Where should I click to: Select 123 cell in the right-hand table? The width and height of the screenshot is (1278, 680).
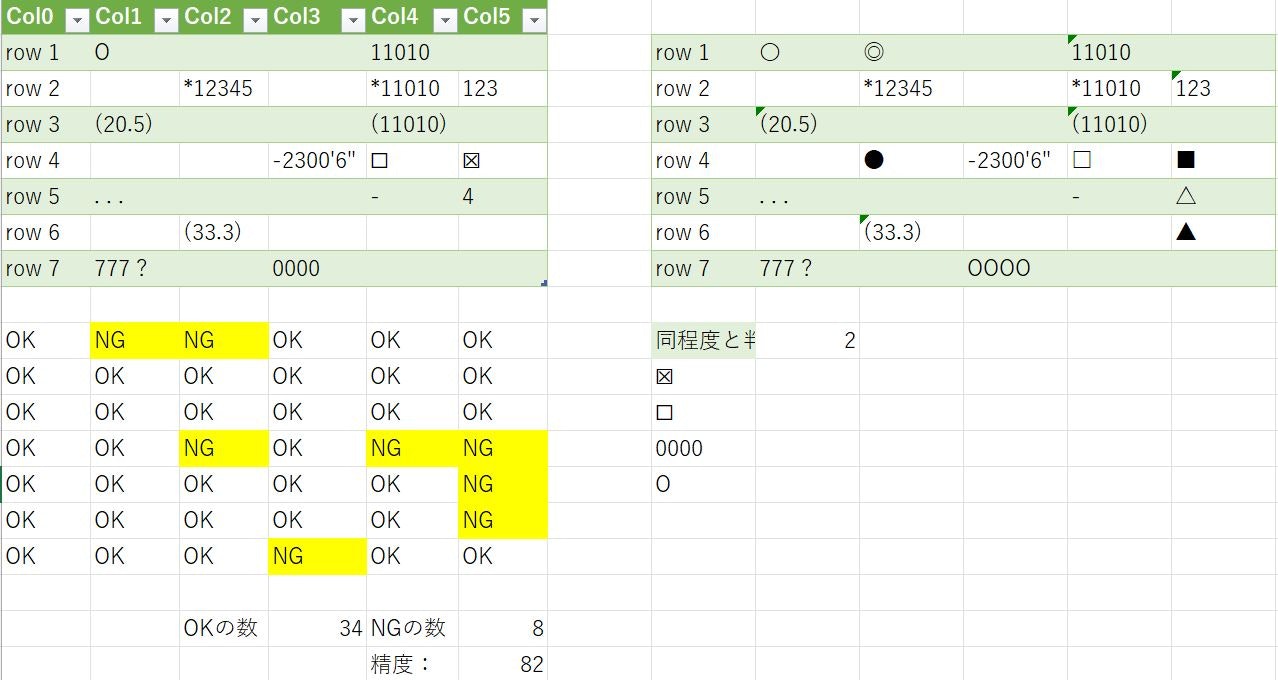point(1224,88)
